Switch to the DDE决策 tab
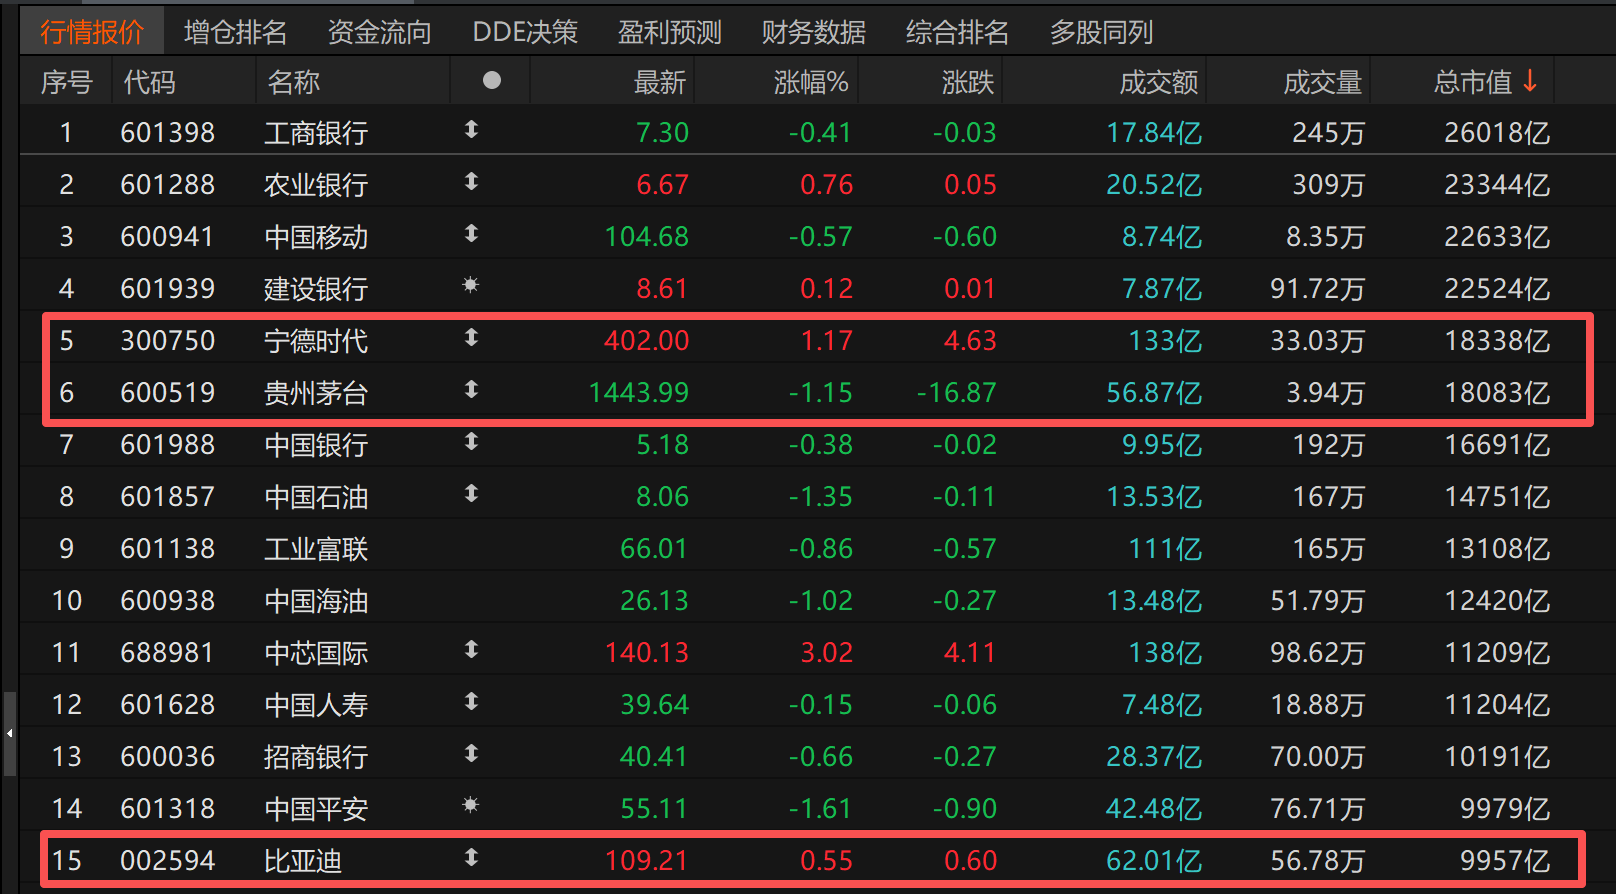This screenshot has height=894, width=1616. (x=525, y=32)
